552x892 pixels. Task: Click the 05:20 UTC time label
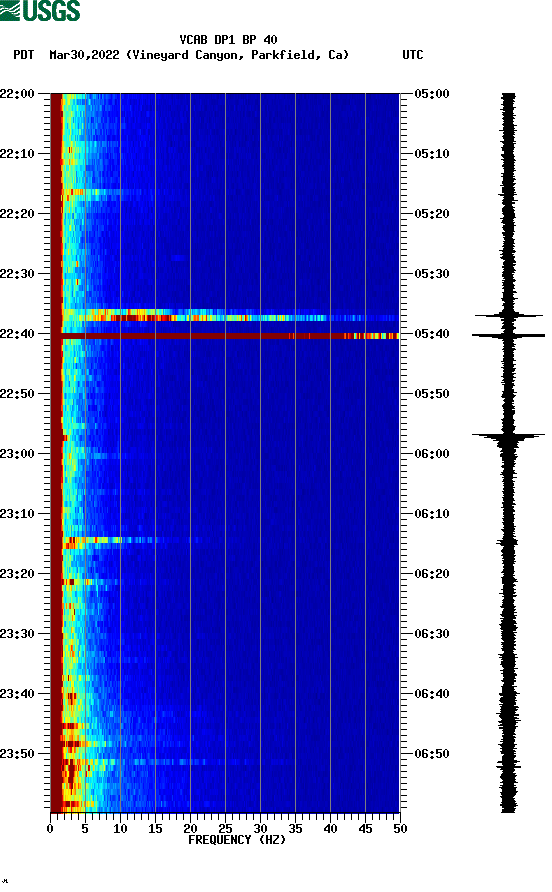(x=431, y=213)
